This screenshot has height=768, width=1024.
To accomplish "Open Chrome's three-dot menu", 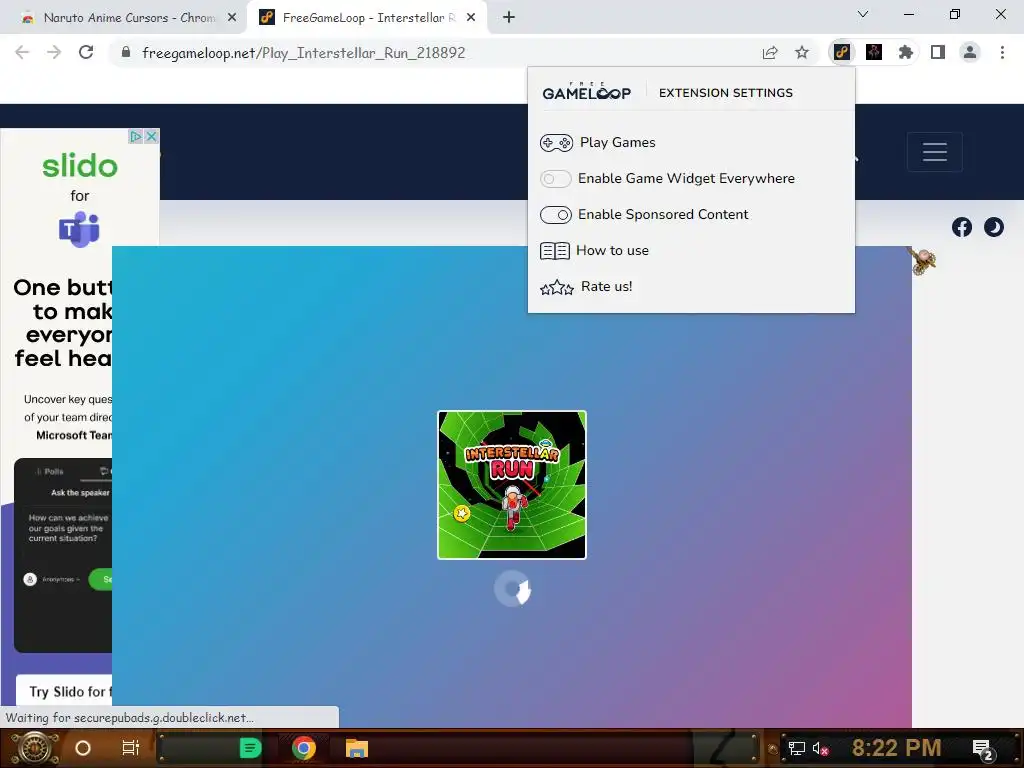I will [x=1002, y=52].
